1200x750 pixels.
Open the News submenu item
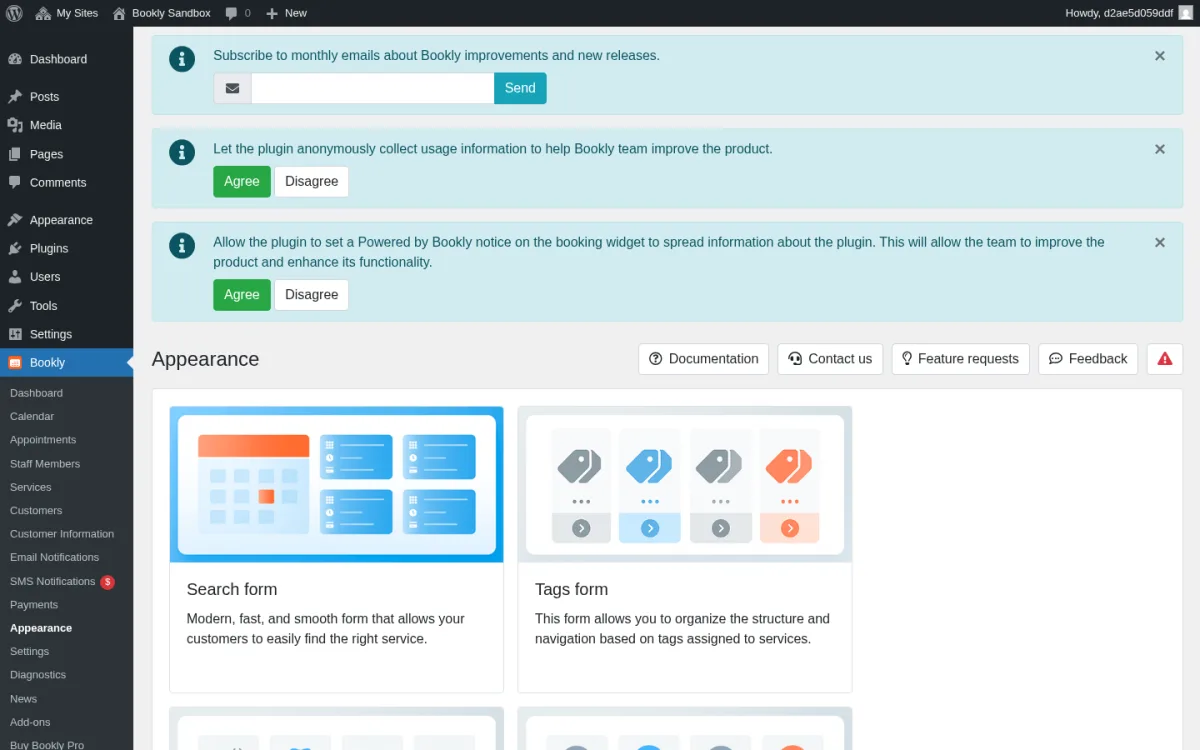[x=23, y=699]
